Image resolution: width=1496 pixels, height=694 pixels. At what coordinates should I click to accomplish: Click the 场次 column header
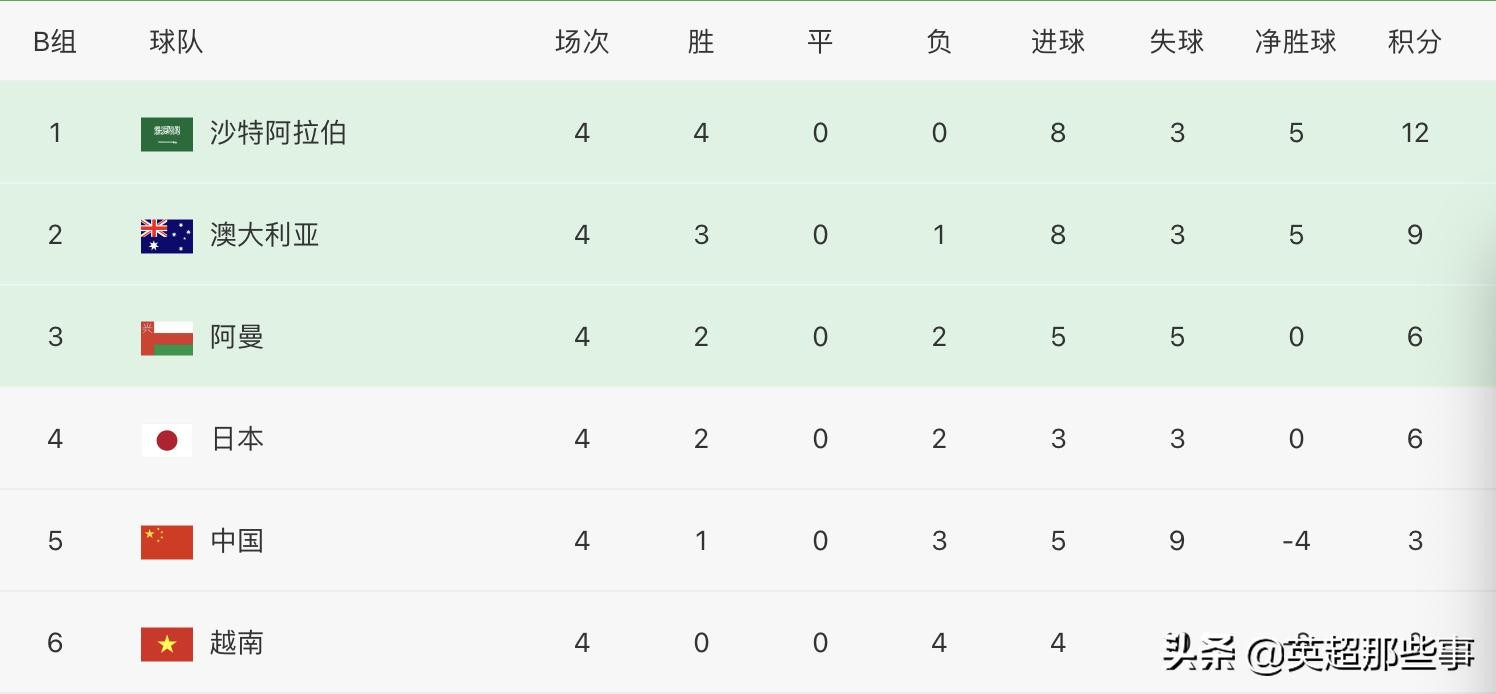click(x=581, y=42)
